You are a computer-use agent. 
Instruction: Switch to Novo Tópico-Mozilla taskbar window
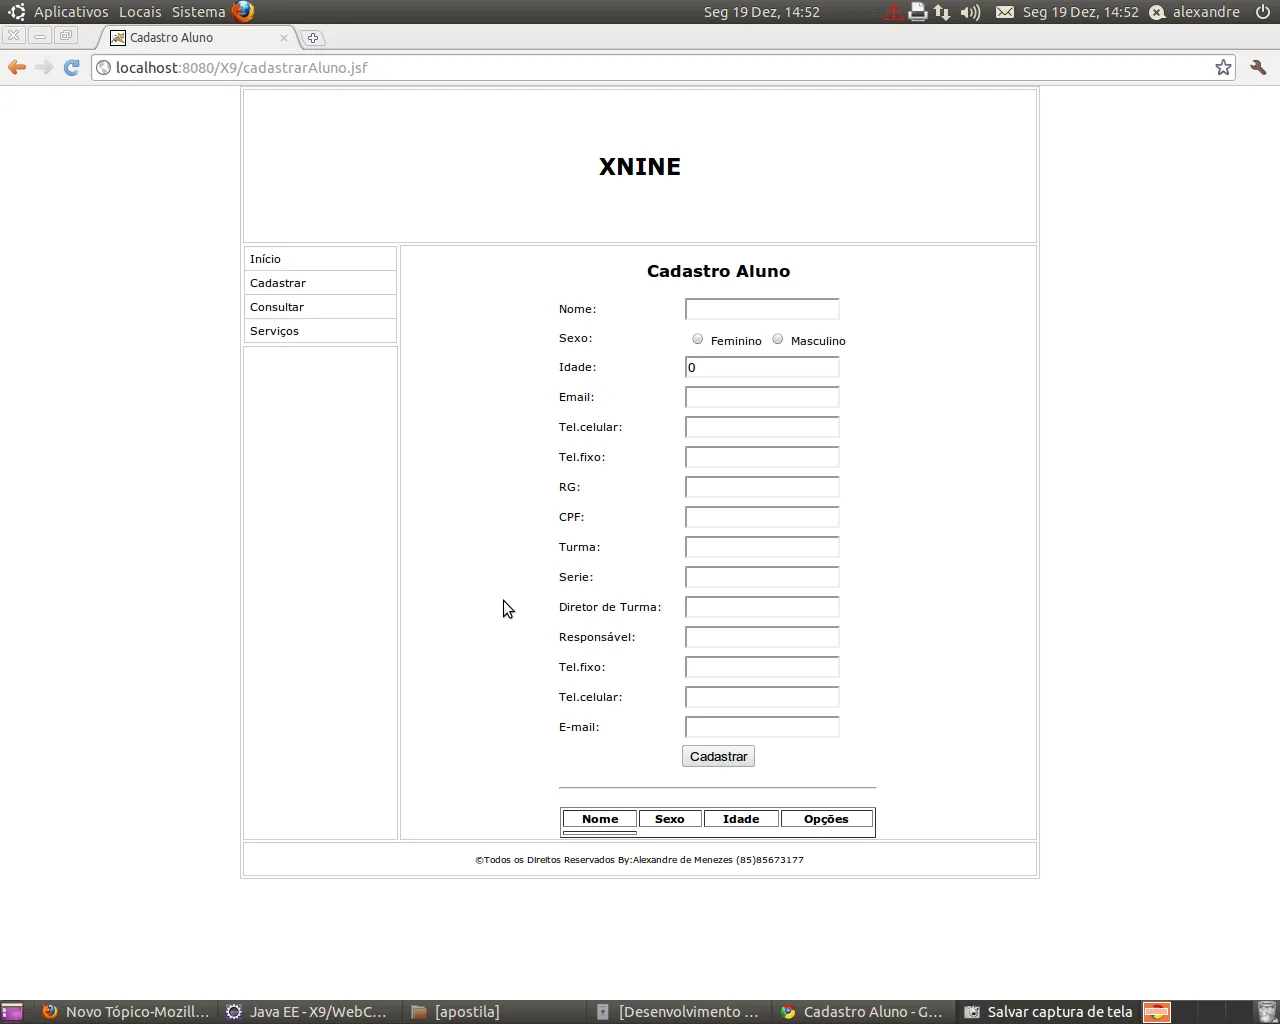click(x=126, y=1012)
